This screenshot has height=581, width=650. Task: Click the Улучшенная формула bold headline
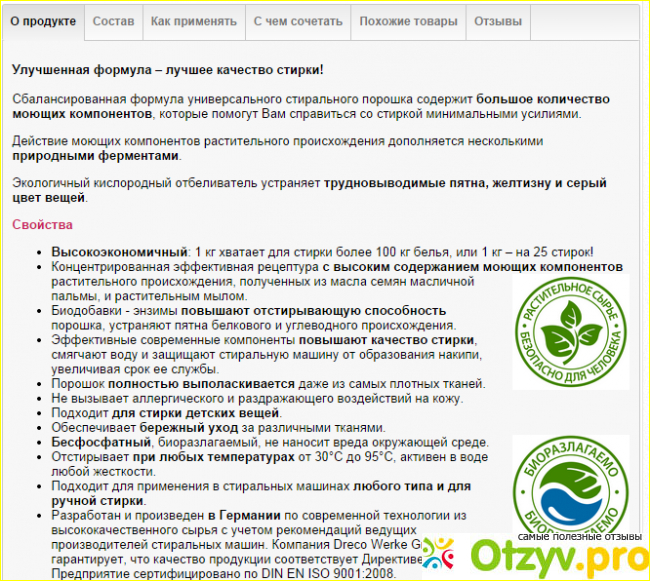[168, 70]
